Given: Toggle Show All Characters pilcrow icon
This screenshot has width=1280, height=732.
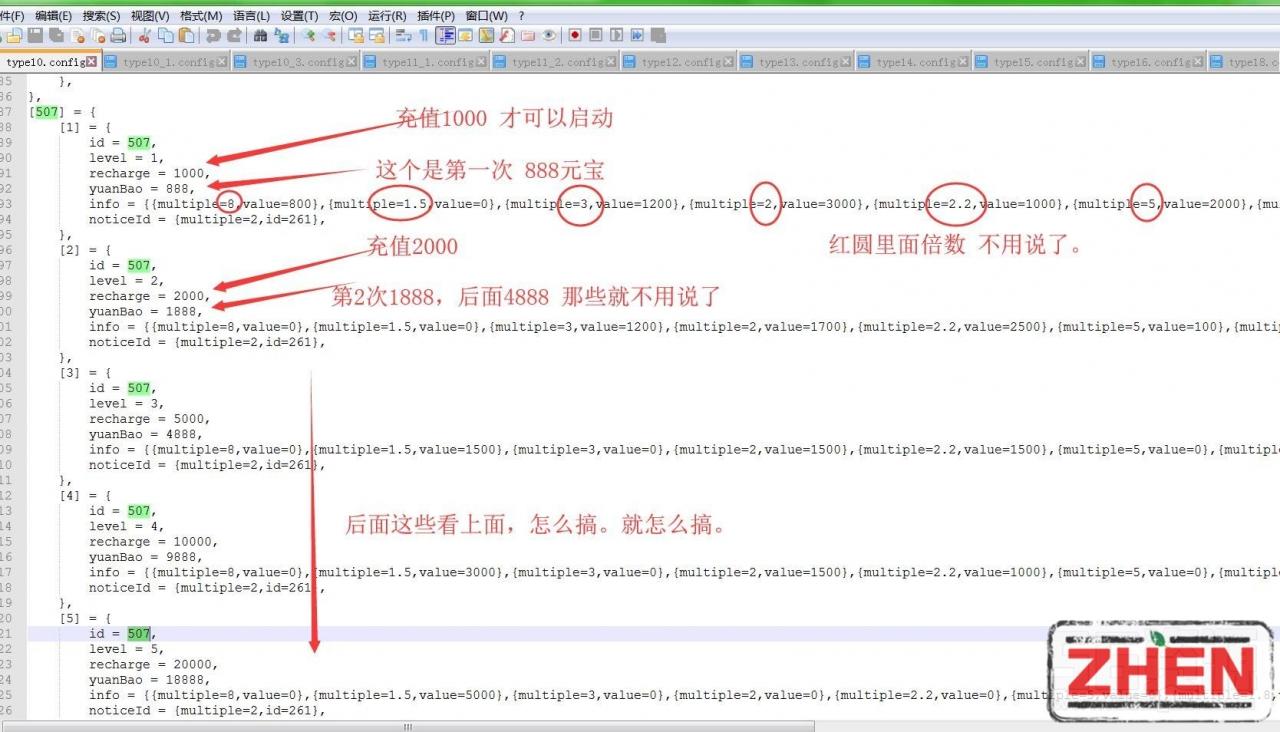Looking at the screenshot, I should (423, 35).
